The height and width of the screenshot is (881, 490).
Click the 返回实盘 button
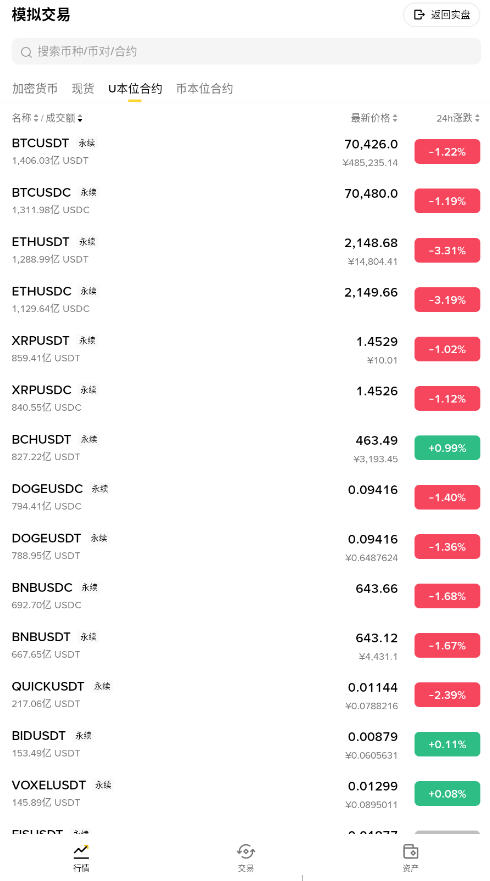pyautogui.click(x=442, y=15)
